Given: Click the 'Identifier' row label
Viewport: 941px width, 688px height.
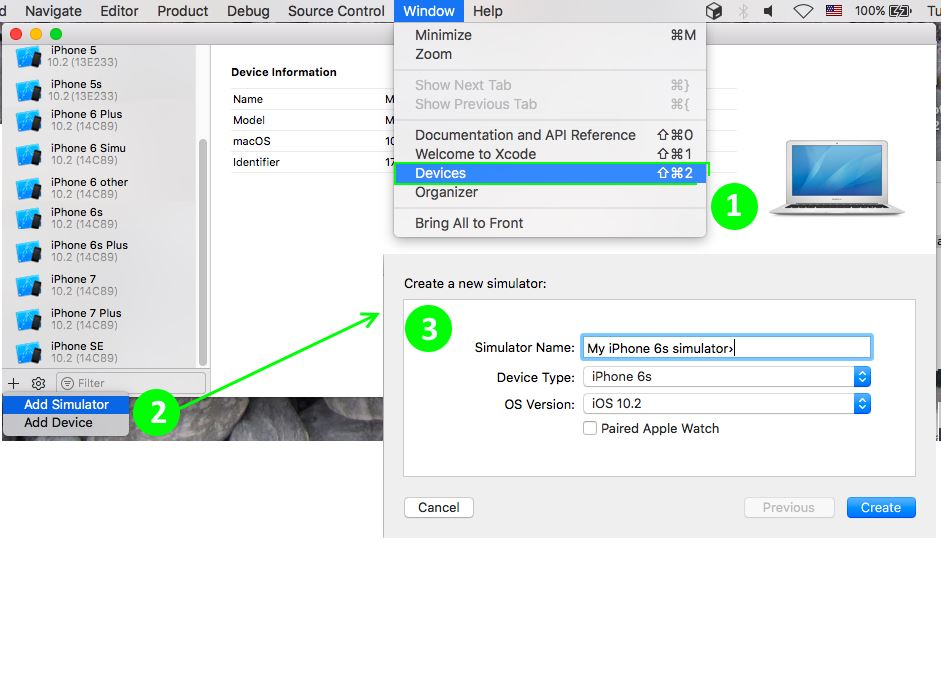Looking at the screenshot, I should pyautogui.click(x=256, y=162).
